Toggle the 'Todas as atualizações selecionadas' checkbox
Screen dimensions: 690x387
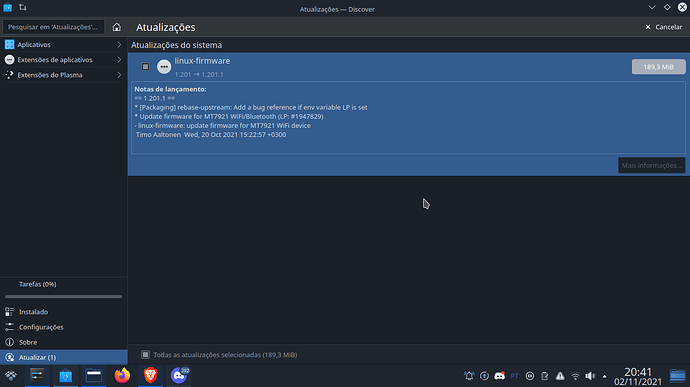pos(145,354)
